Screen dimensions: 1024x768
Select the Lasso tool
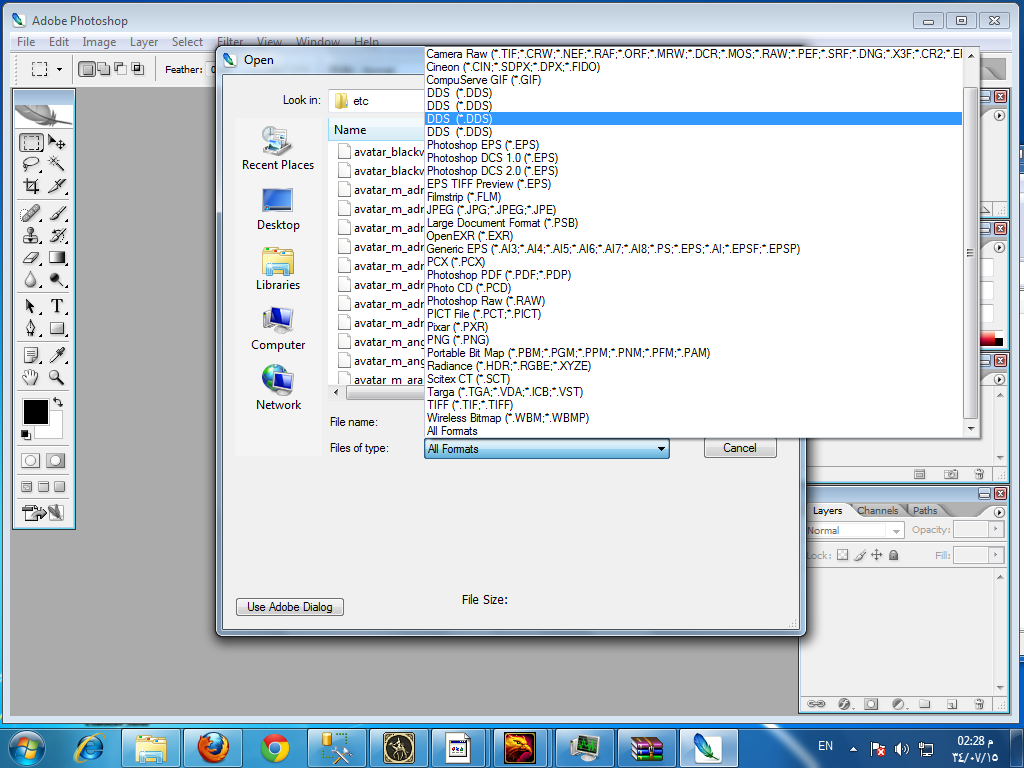click(31, 163)
